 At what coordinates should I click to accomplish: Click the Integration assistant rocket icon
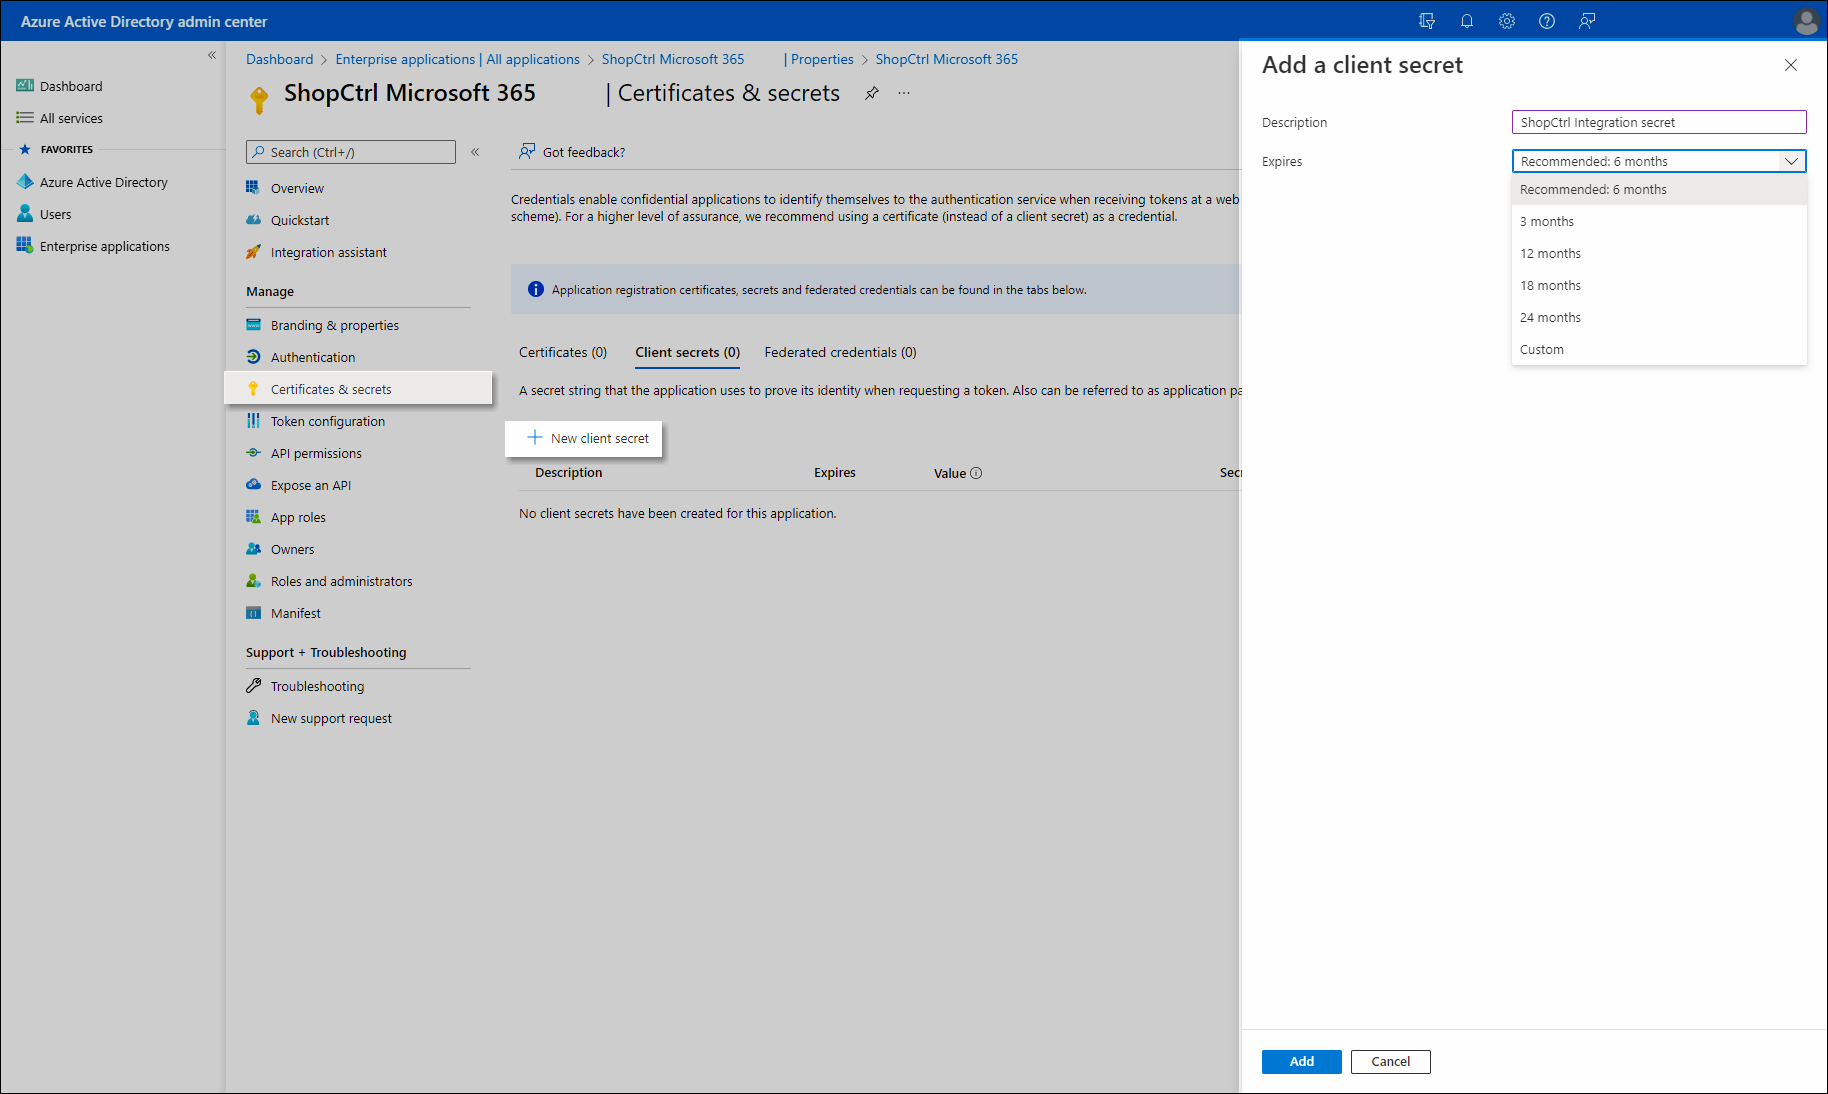[253, 252]
